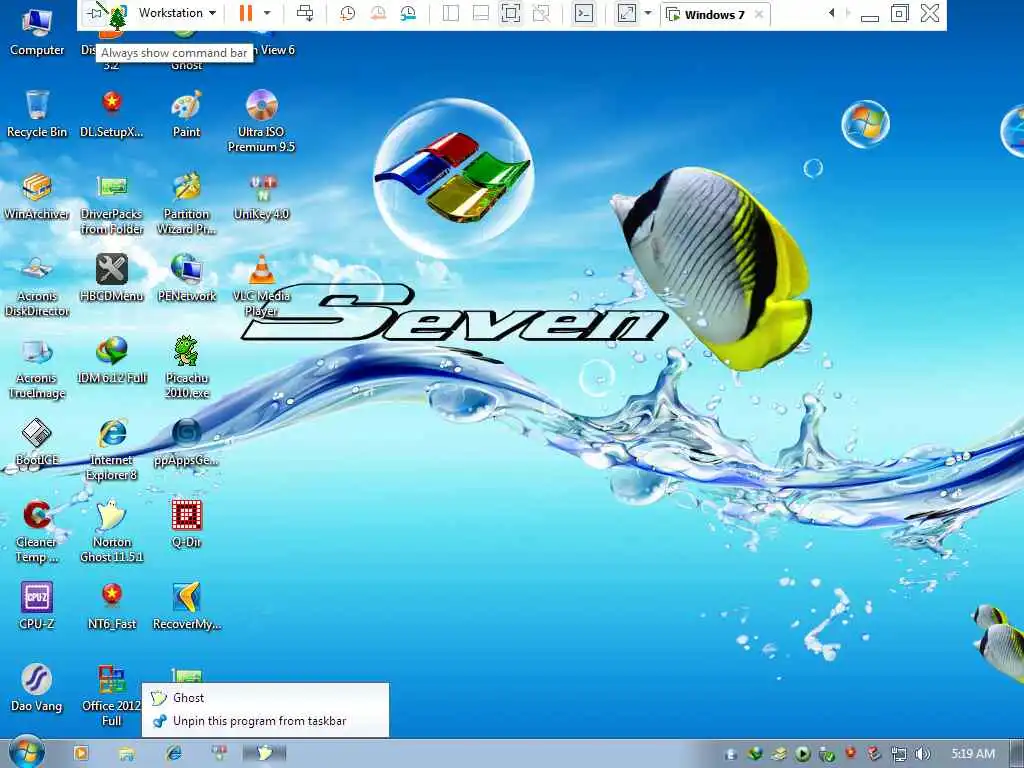Open DriverPacks from Folder shortcut
The image size is (1024, 768).
coord(112,204)
